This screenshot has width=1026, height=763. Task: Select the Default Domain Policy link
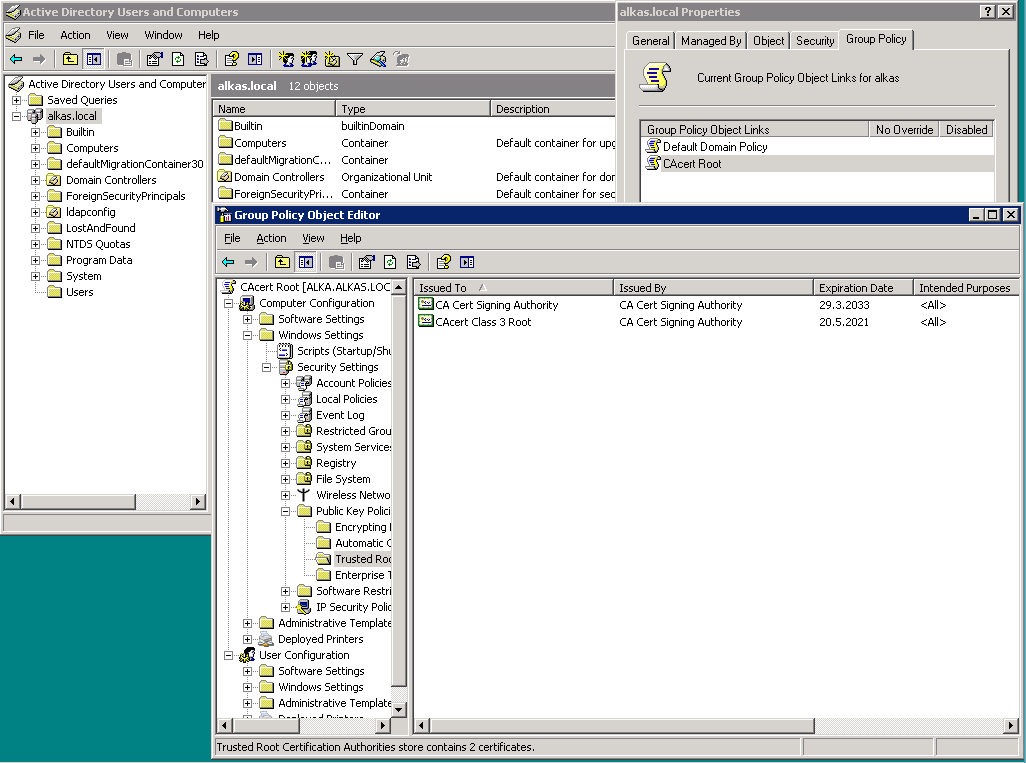click(715, 147)
